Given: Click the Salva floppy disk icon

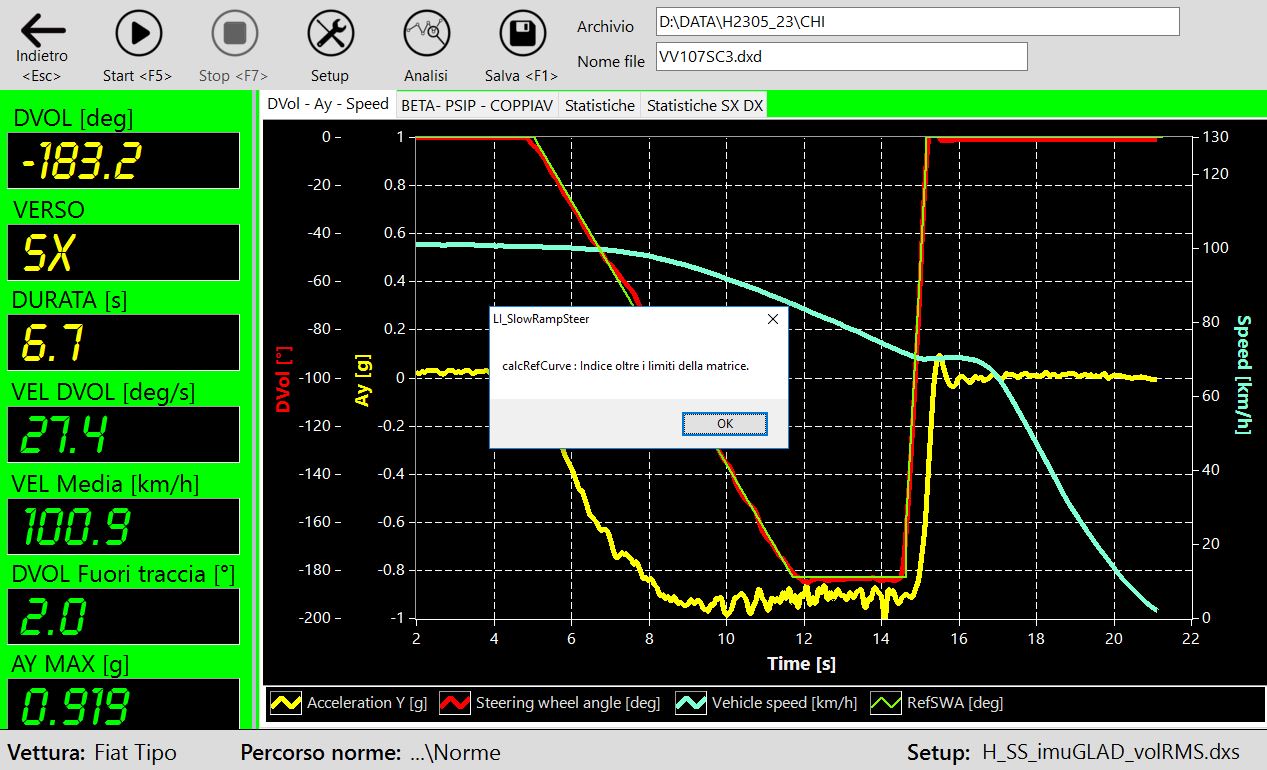Looking at the screenshot, I should point(521,34).
